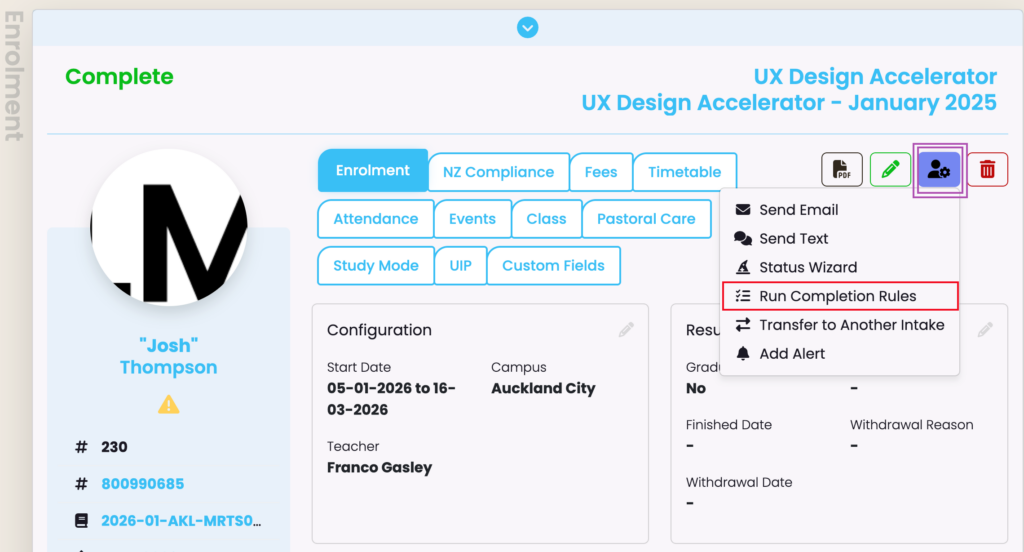The height and width of the screenshot is (552, 1024).
Task: Open student number 800990685 link
Action: [x=142, y=484]
